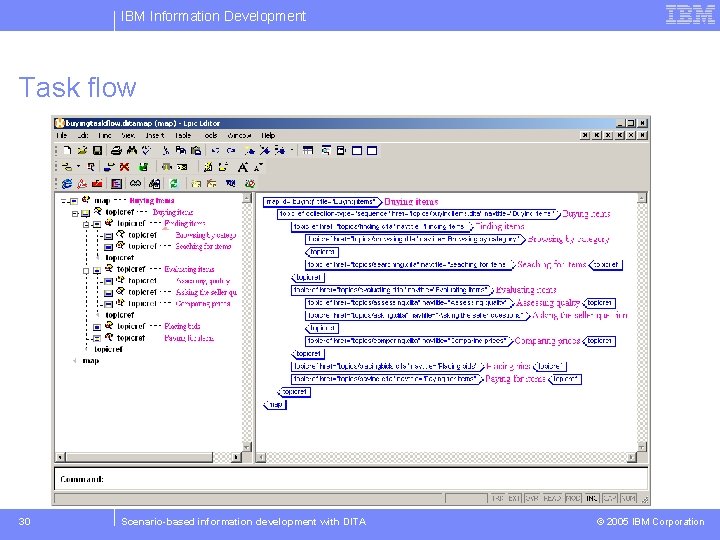
Task: Open the Edit menu
Action: [83, 135]
